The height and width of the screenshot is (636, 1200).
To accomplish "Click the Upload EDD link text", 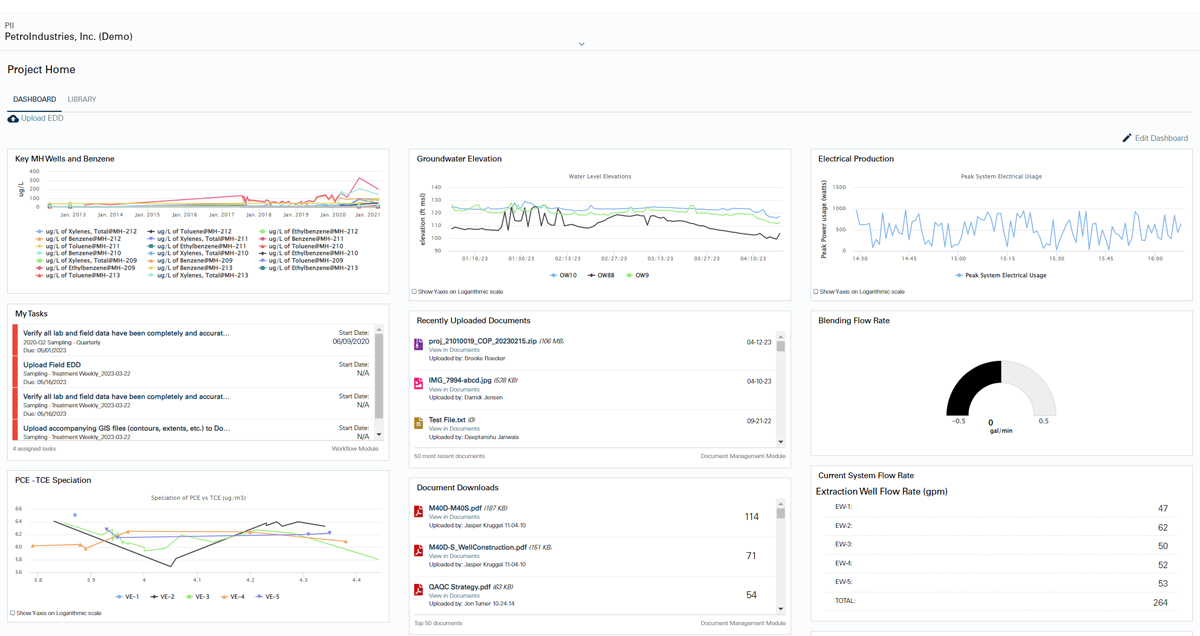I will (43, 118).
